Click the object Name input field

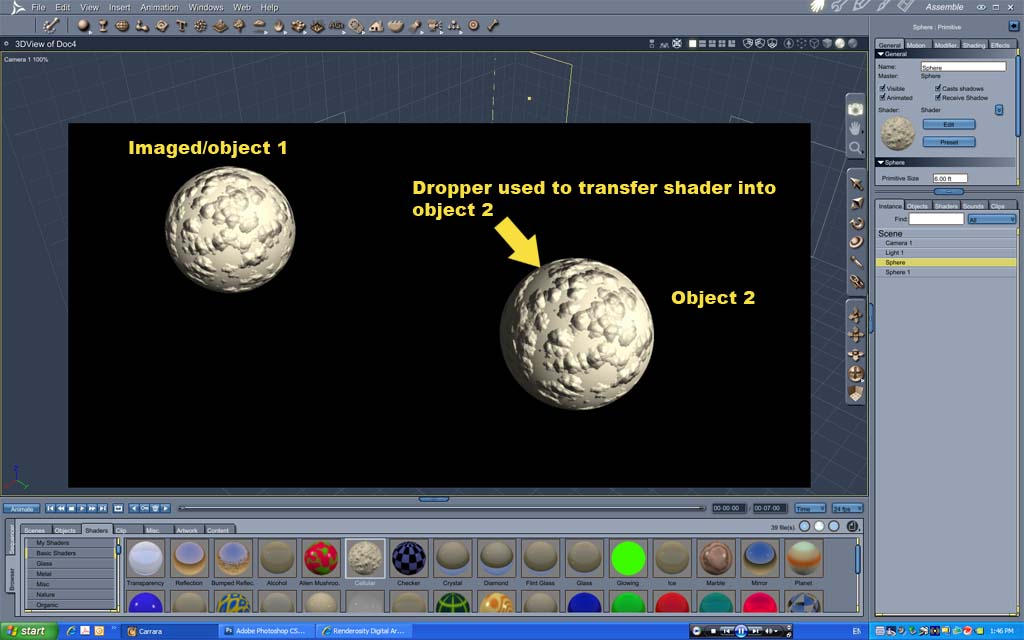963,67
